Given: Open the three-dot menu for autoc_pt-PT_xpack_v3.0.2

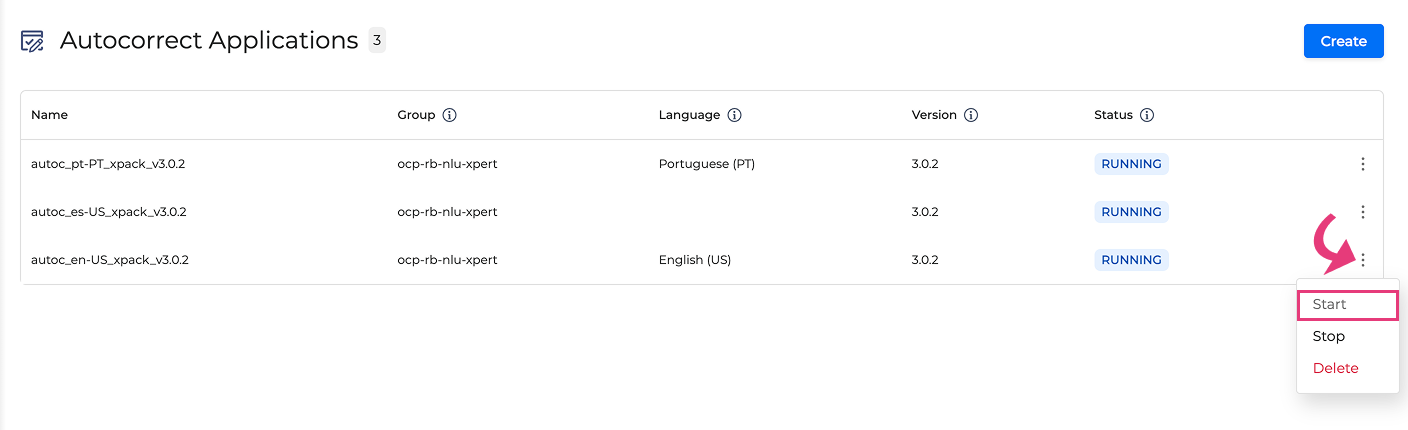Looking at the screenshot, I should click(x=1362, y=164).
